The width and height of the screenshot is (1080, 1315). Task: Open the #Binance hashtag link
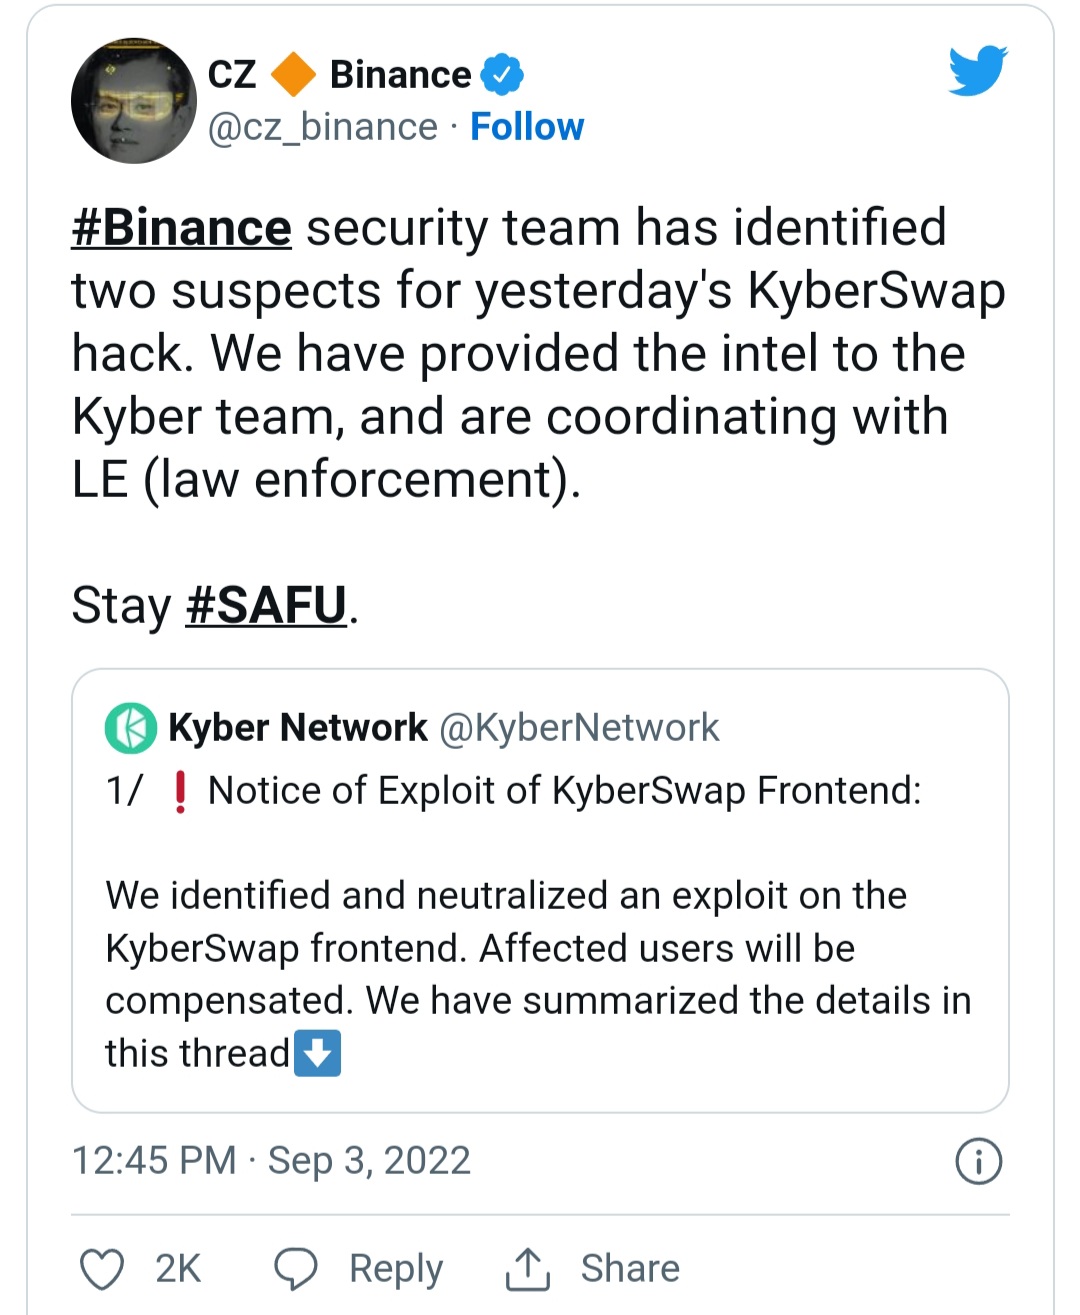tap(181, 228)
